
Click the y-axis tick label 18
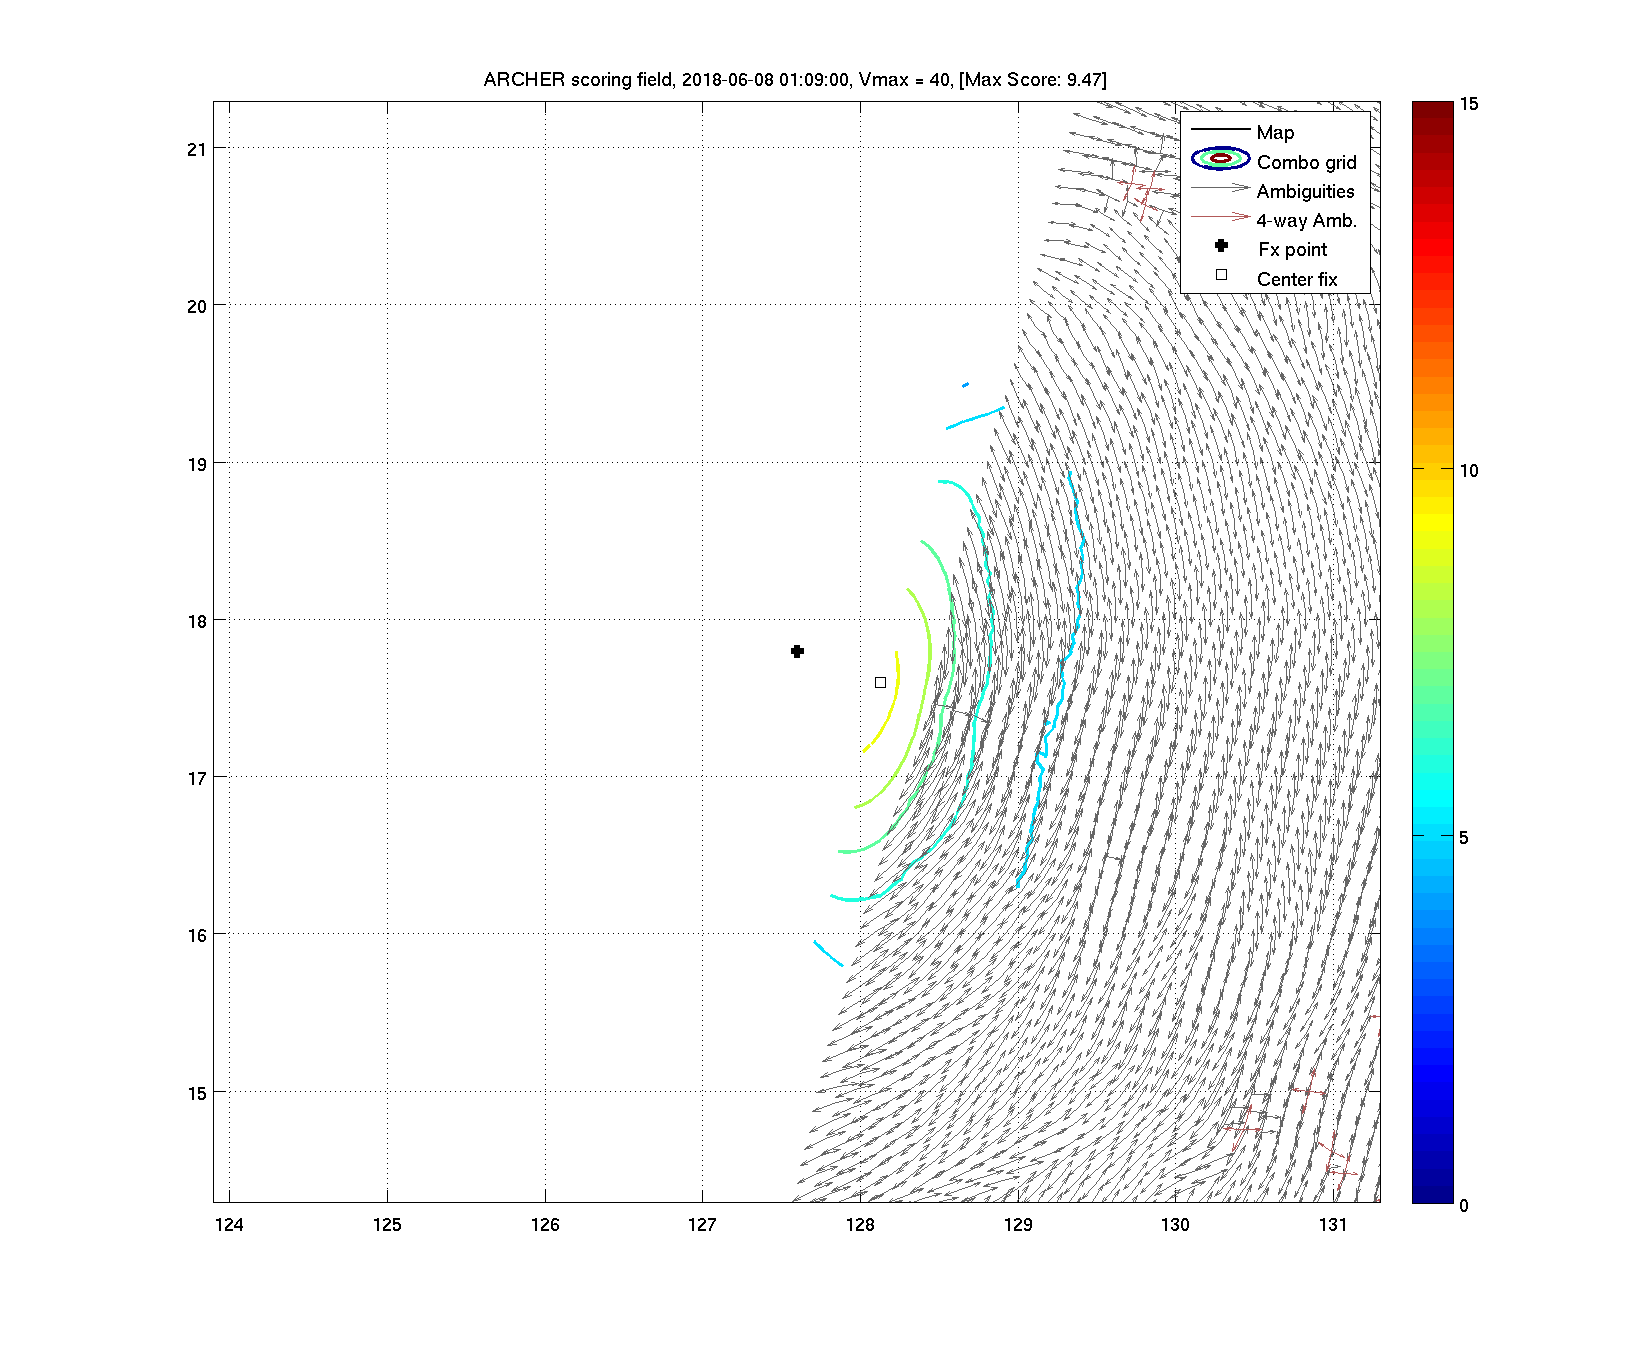pos(197,621)
